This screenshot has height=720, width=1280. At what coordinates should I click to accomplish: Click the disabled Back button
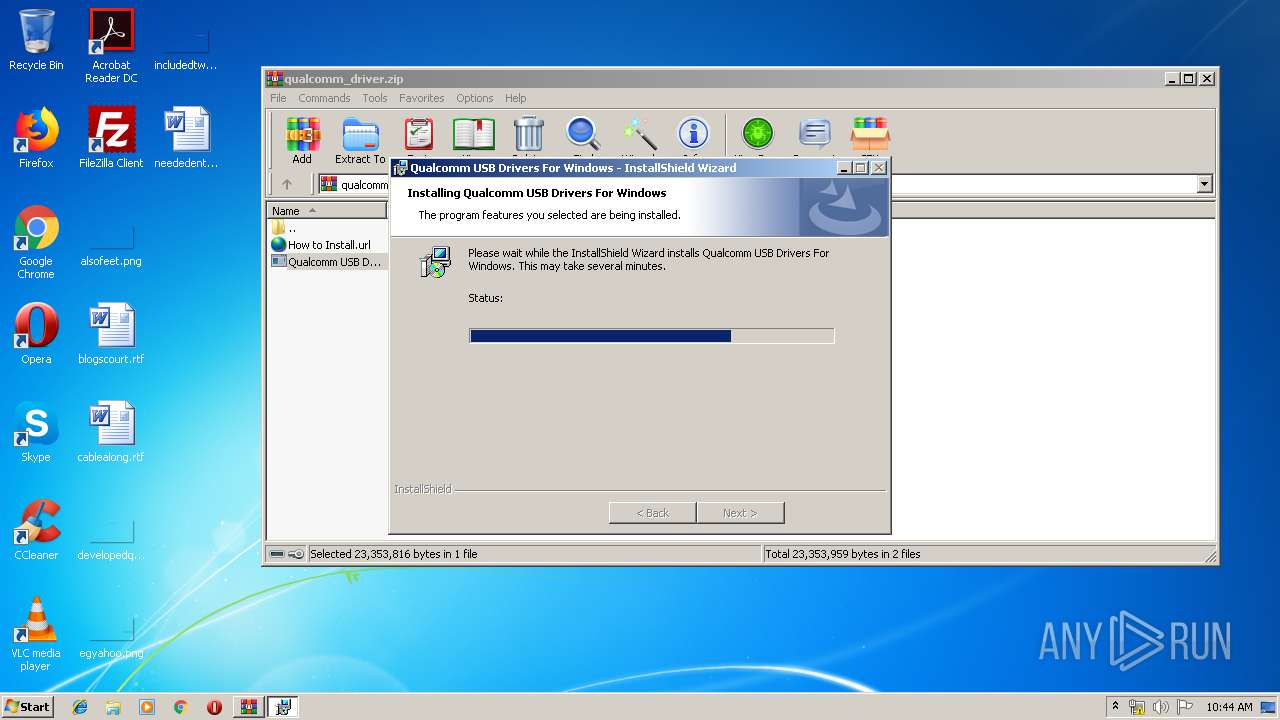pos(653,513)
